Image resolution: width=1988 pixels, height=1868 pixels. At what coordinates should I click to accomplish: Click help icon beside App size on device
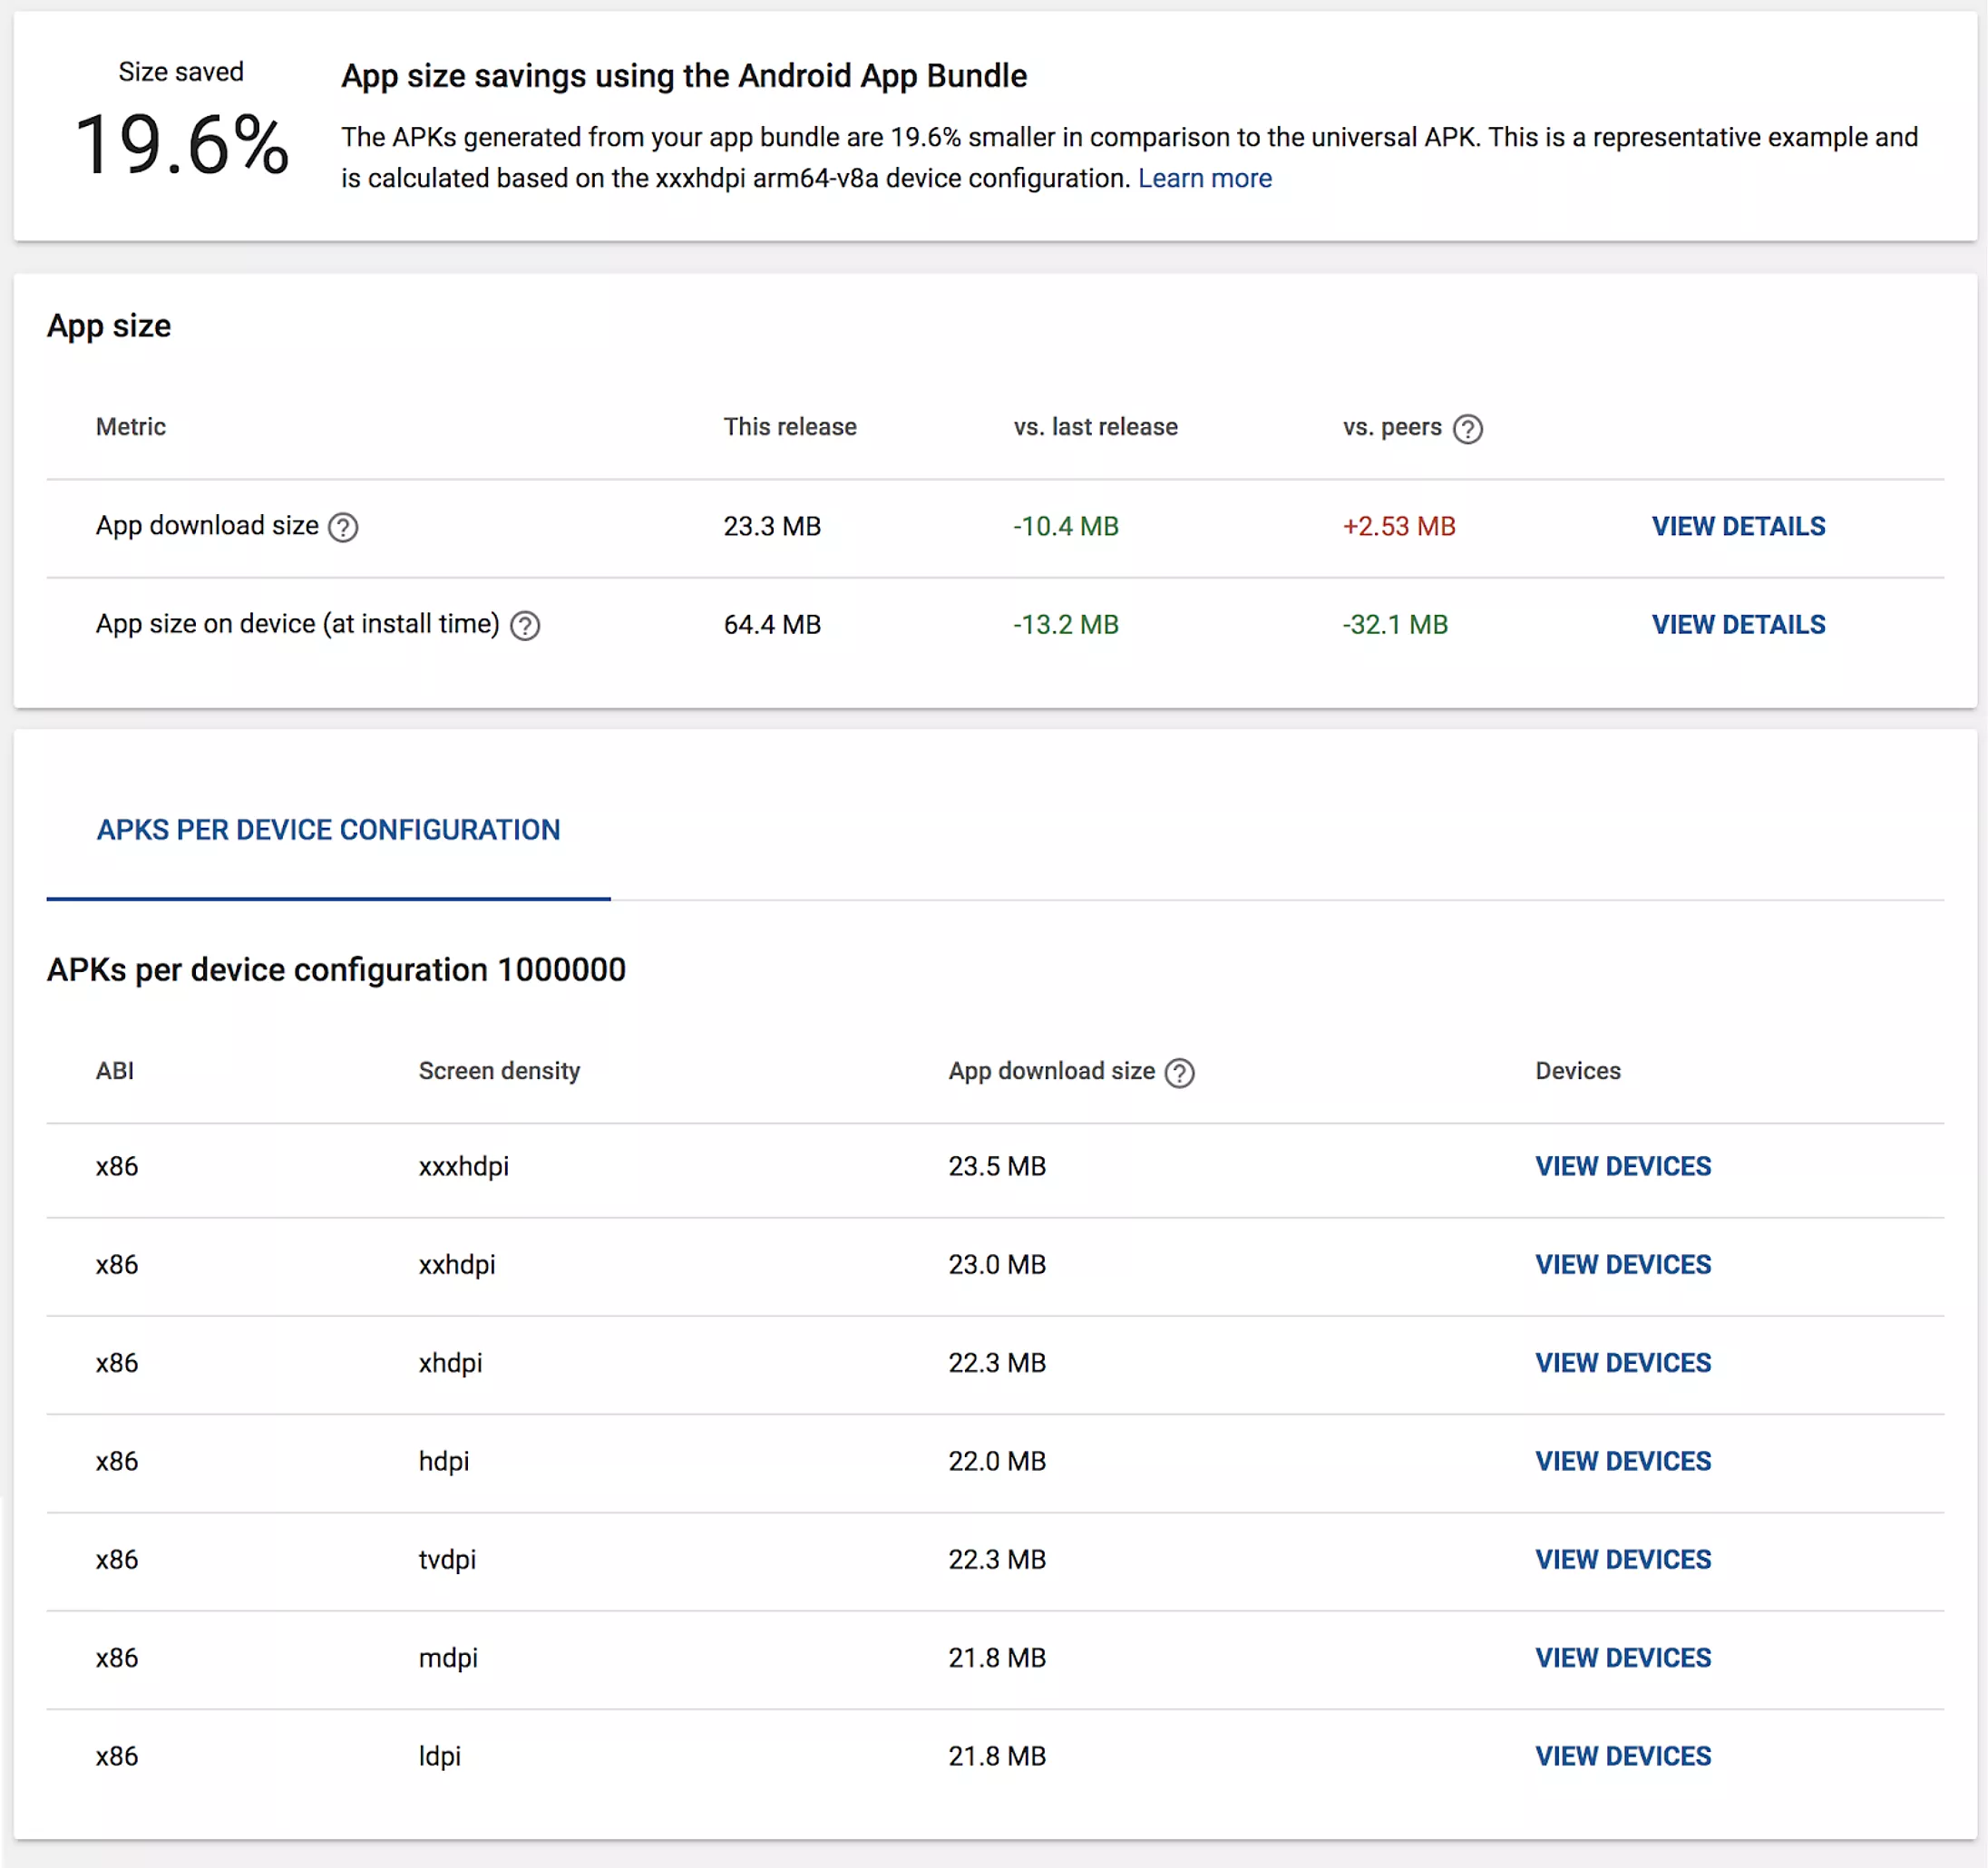[x=525, y=626]
